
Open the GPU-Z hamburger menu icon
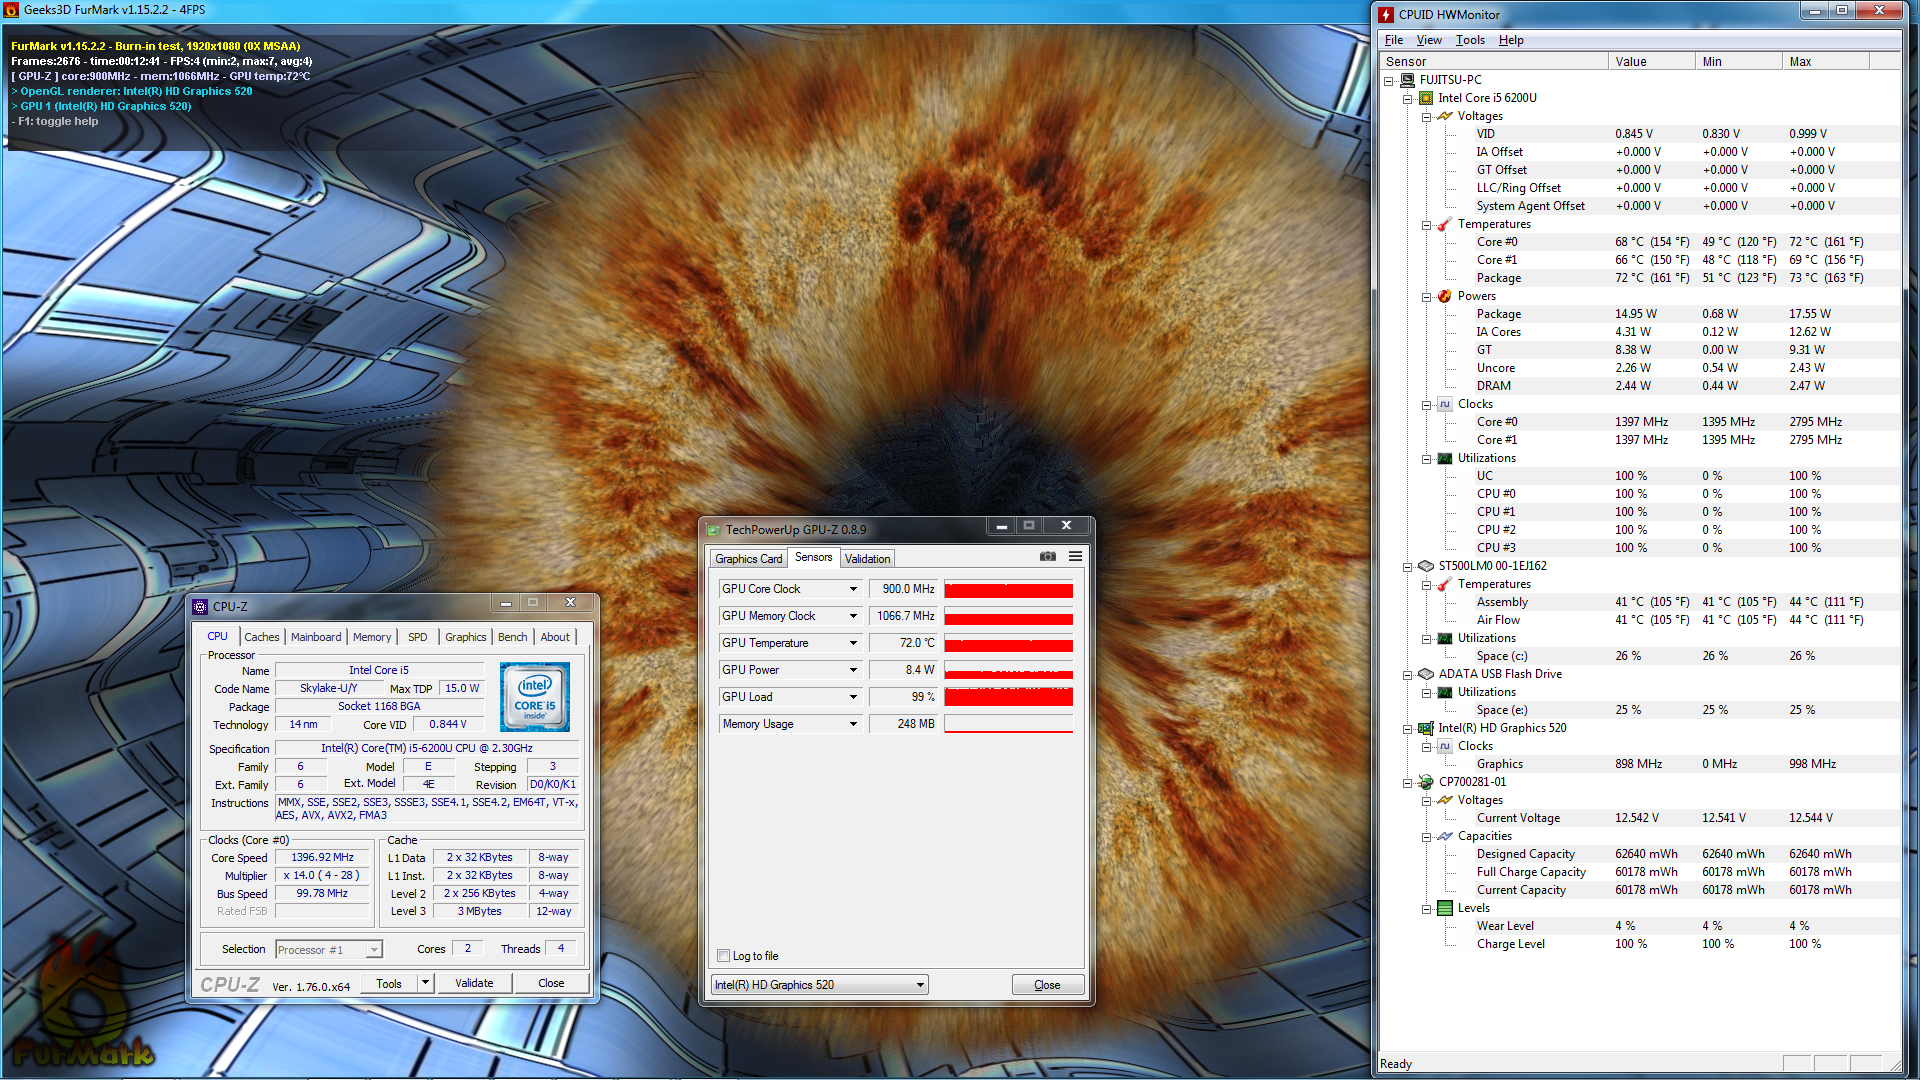pyautogui.click(x=1075, y=556)
